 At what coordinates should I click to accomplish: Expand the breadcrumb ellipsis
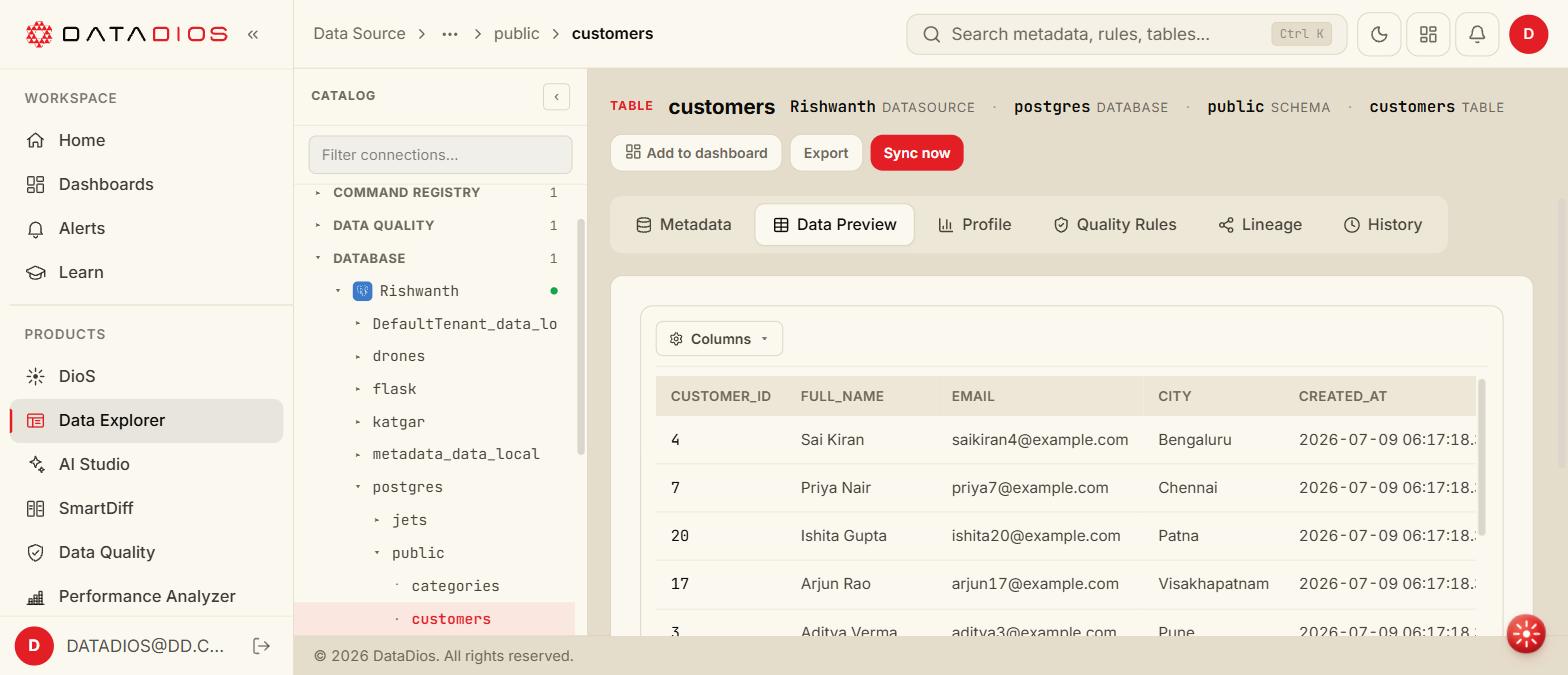pos(450,34)
